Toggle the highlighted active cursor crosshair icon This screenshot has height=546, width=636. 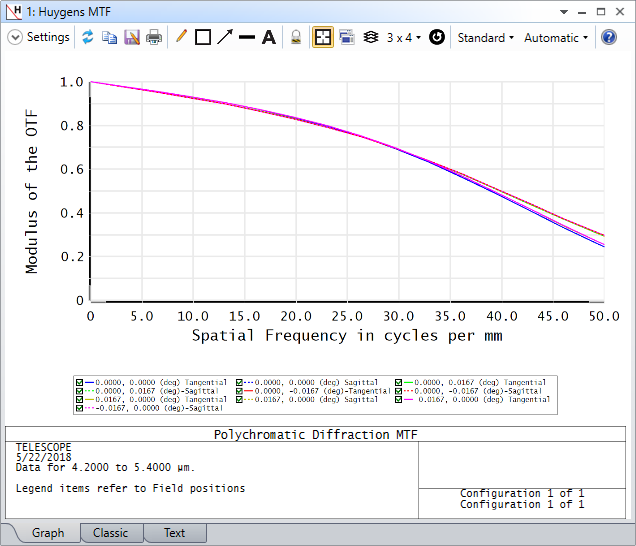[323, 37]
